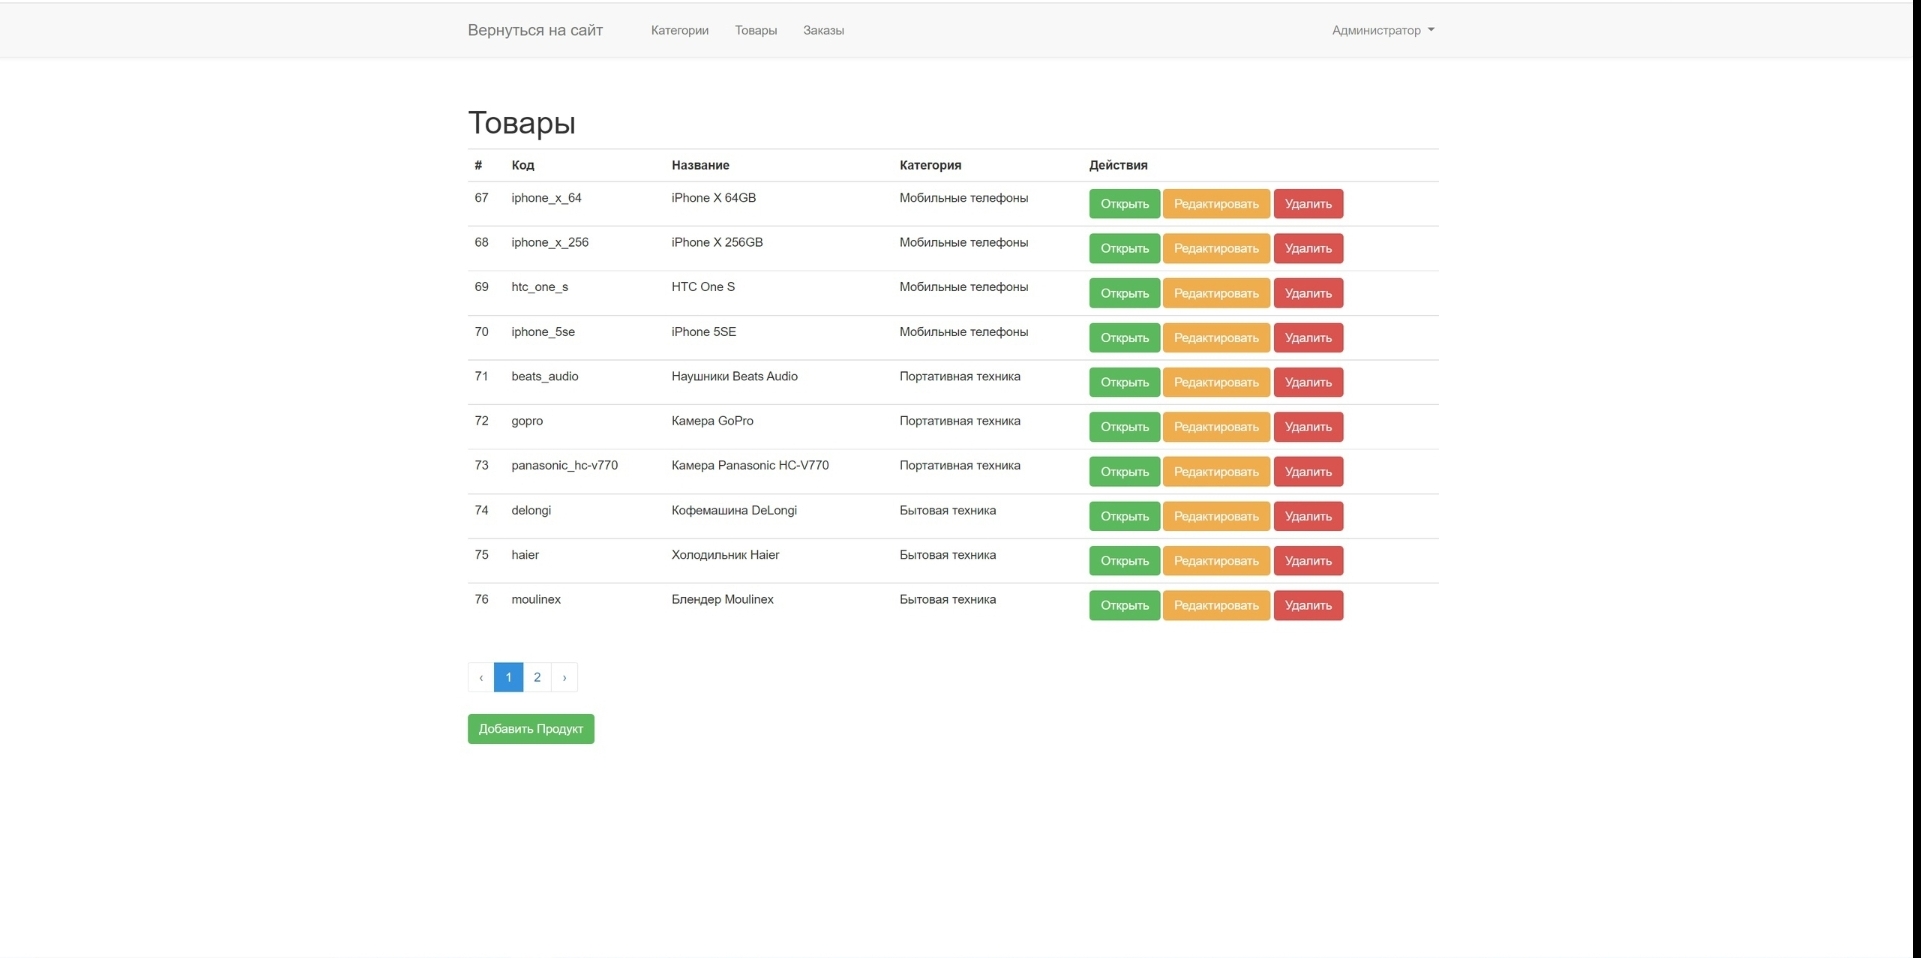Click the Категория column header
The image size is (1921, 958).
point(930,165)
